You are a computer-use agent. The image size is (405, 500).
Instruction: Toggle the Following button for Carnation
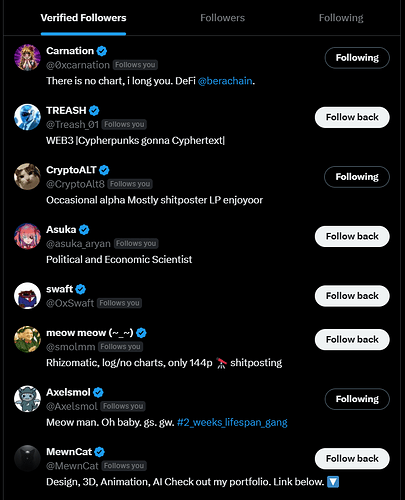point(357,58)
